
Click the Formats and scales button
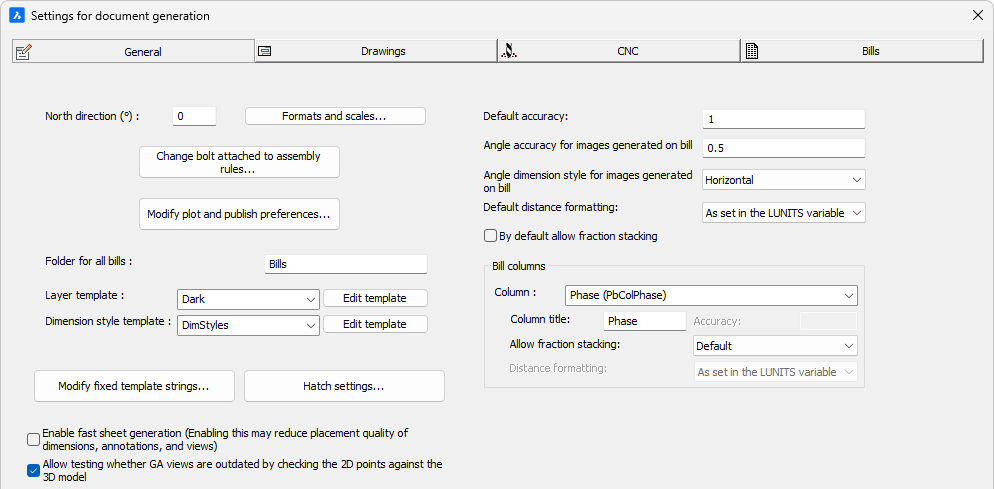[335, 116]
